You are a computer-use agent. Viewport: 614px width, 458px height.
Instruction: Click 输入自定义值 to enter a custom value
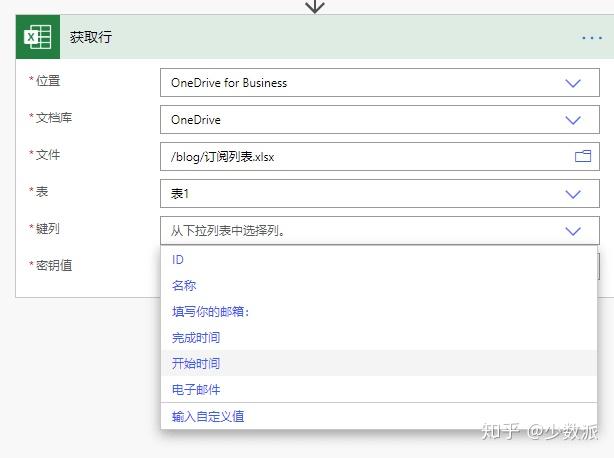(x=208, y=416)
